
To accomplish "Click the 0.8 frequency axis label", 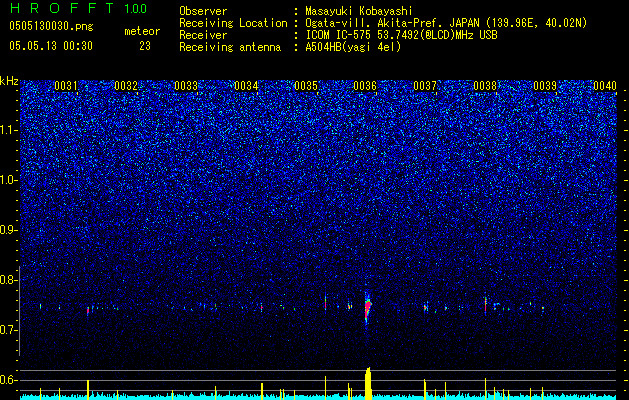I will click(x=9, y=280).
